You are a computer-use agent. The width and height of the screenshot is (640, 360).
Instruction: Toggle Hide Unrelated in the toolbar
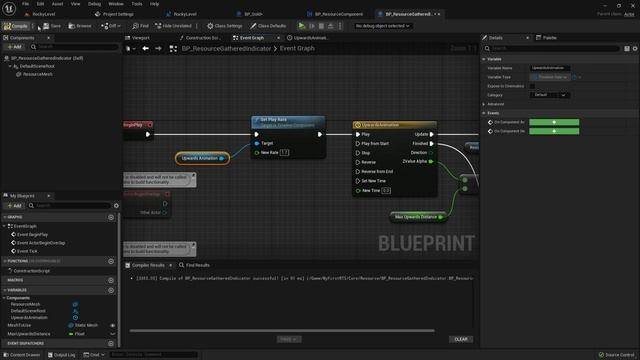tap(173, 26)
